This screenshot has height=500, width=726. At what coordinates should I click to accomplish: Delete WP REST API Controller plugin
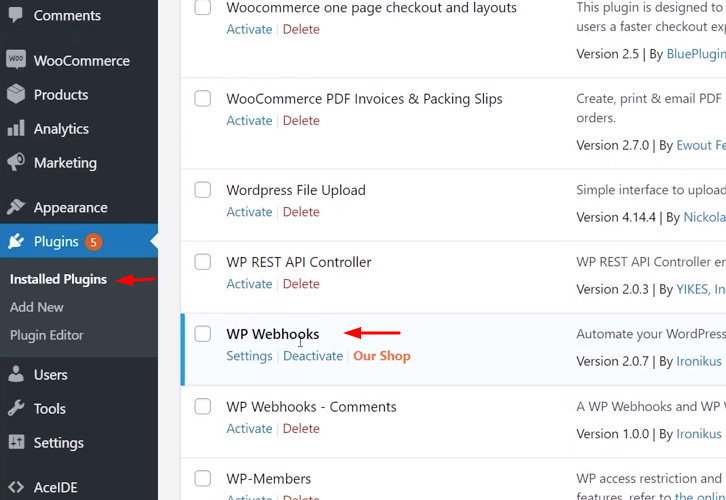[x=301, y=283]
